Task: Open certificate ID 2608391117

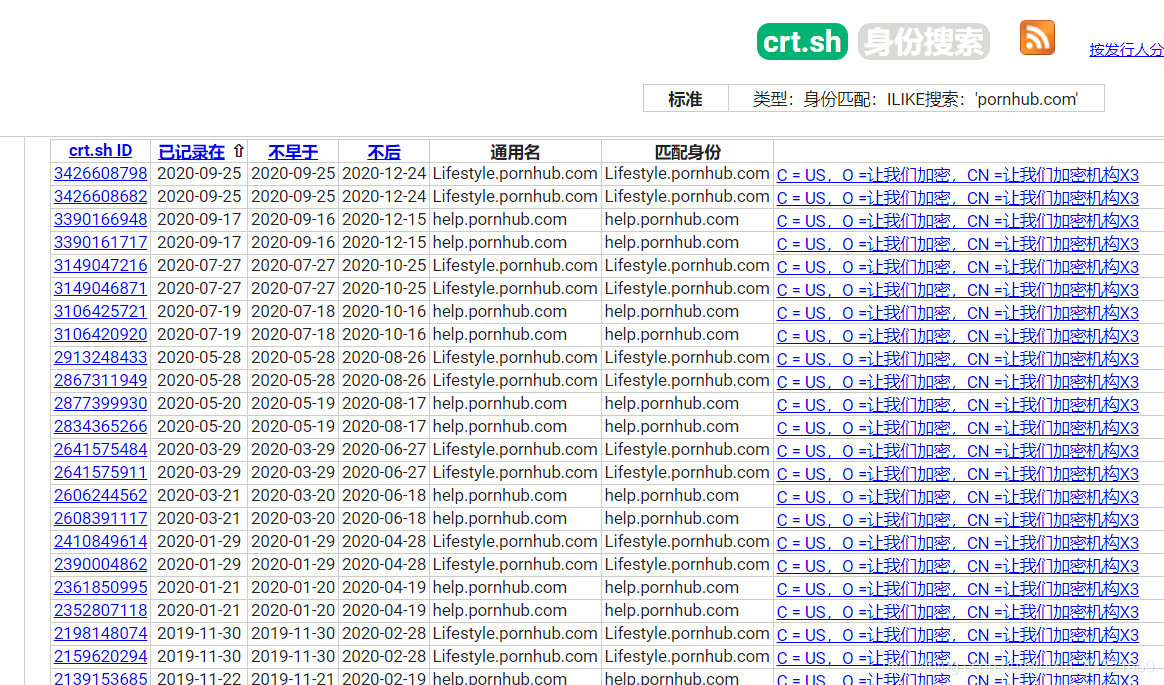Action: click(100, 519)
